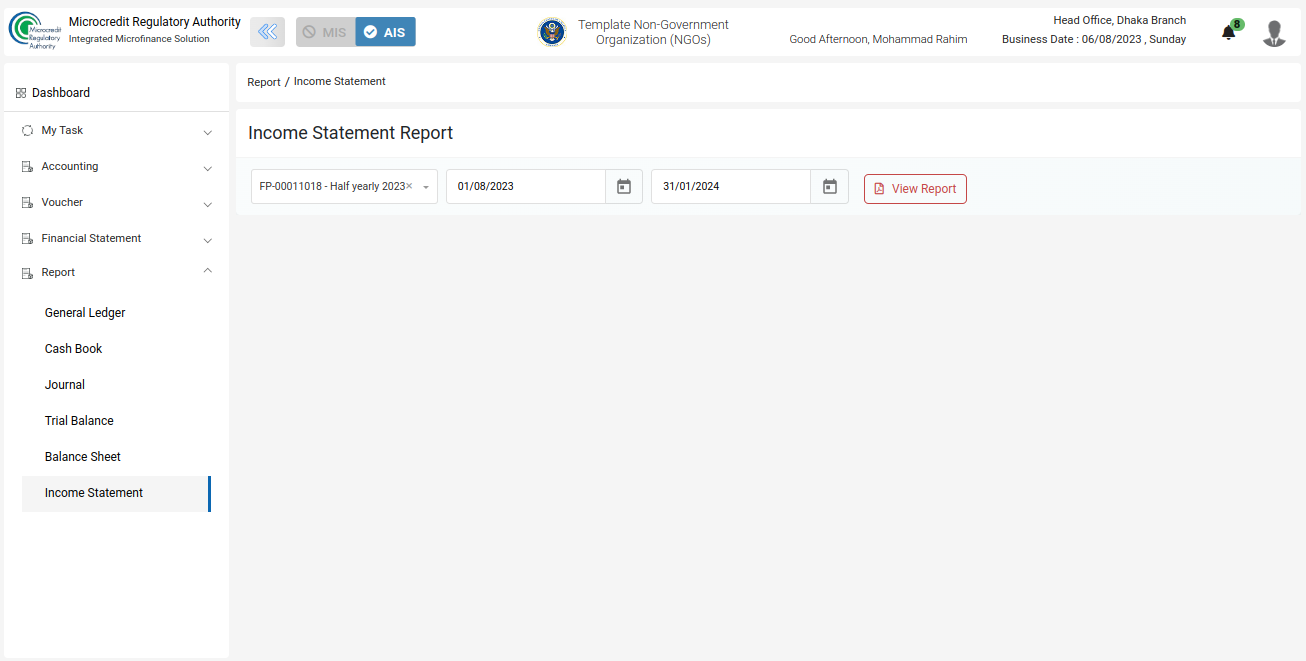The width and height of the screenshot is (1306, 661).
Task: Click the View Report button
Action: tap(915, 189)
